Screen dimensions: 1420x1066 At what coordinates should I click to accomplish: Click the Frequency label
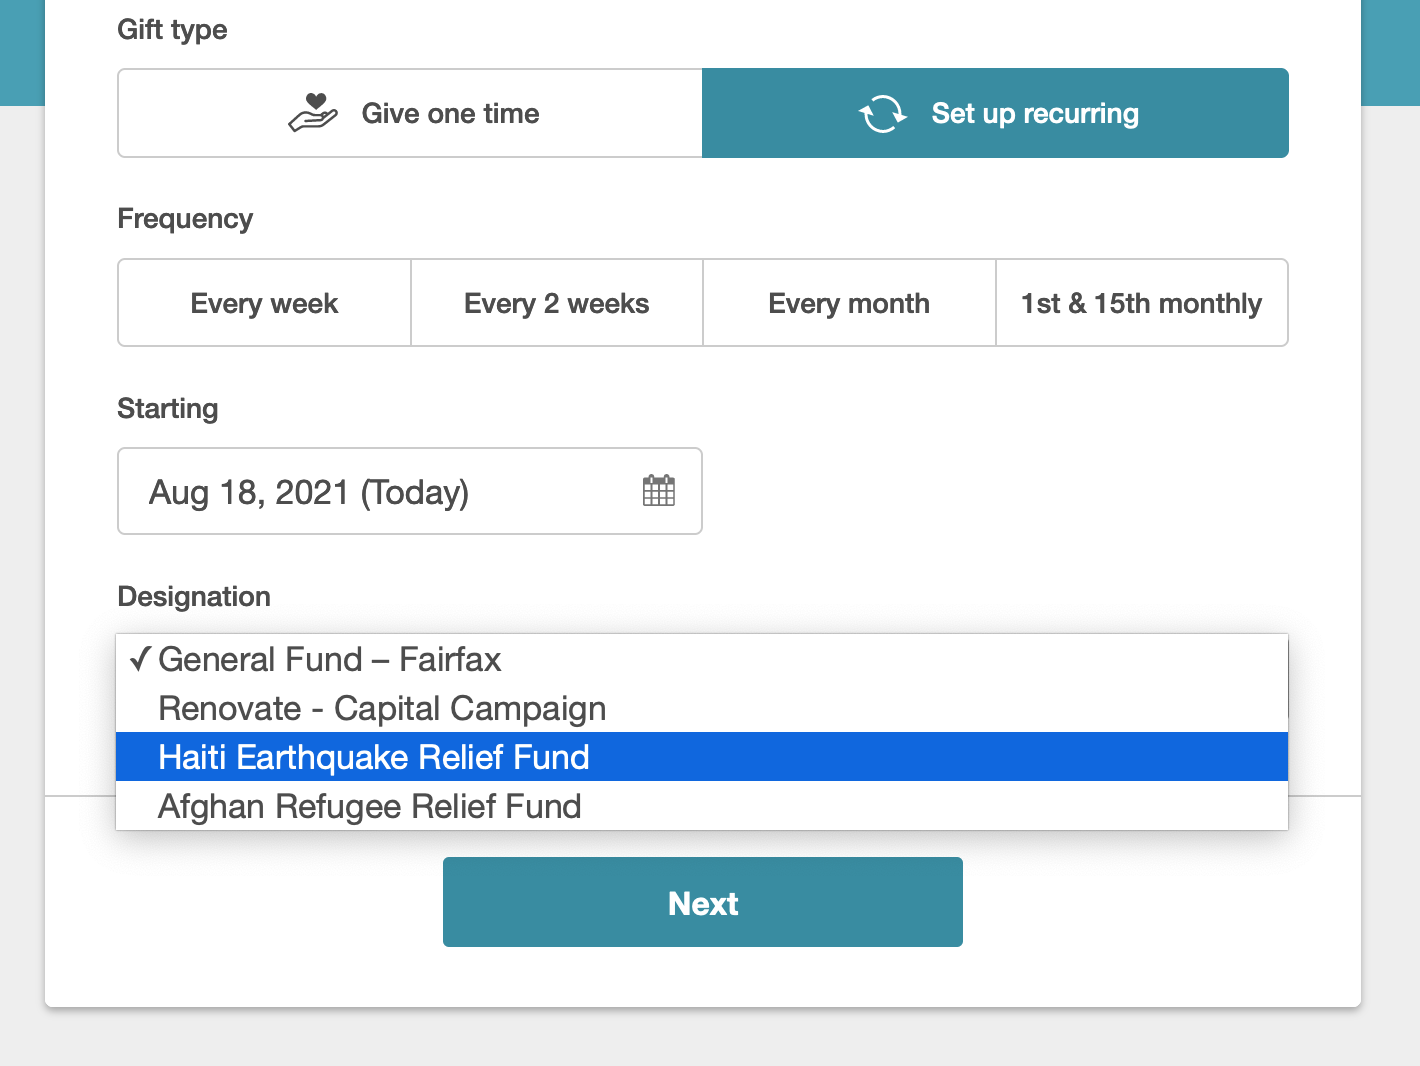point(185,219)
